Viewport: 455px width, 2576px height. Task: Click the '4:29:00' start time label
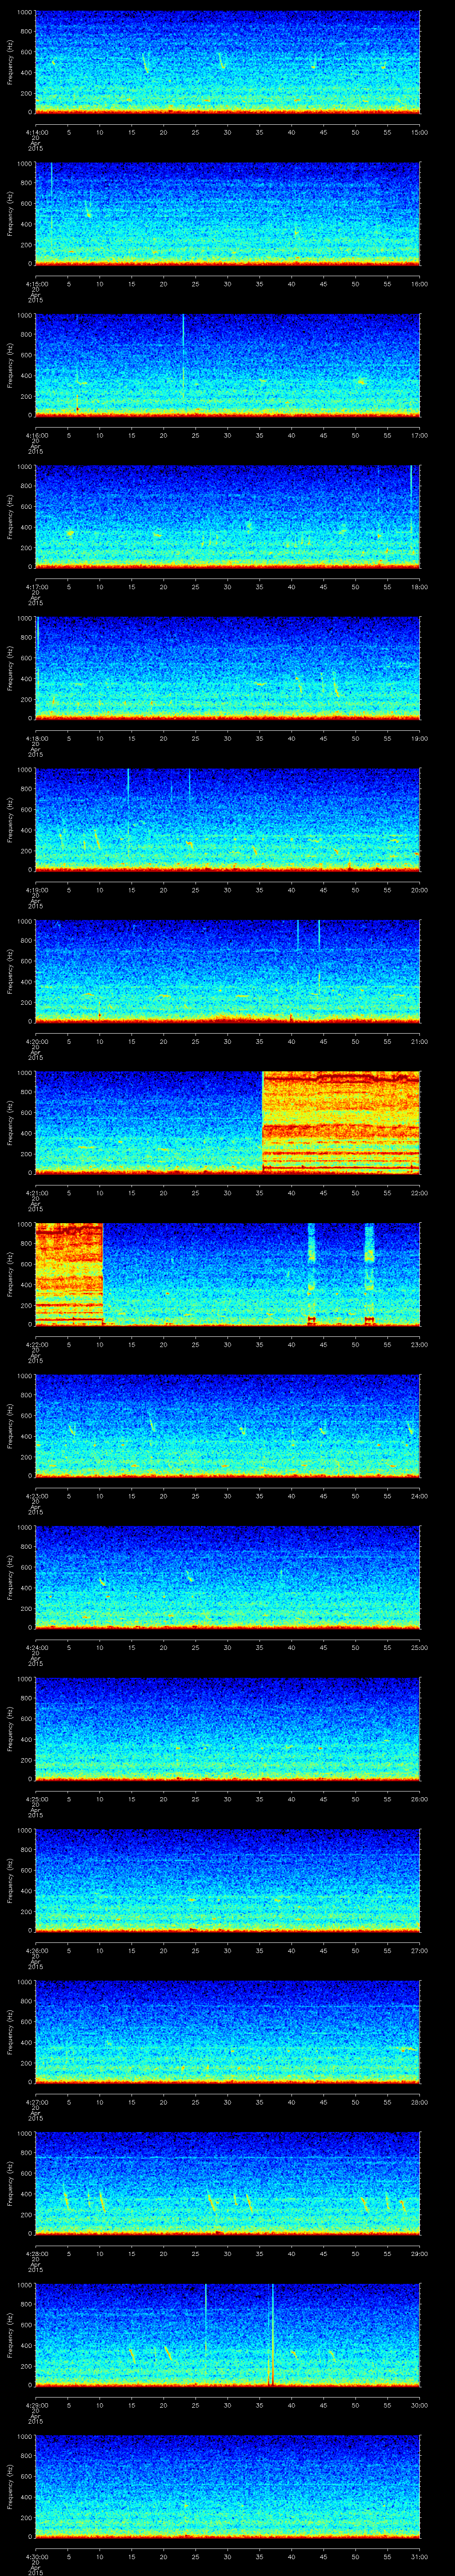click(36, 2404)
